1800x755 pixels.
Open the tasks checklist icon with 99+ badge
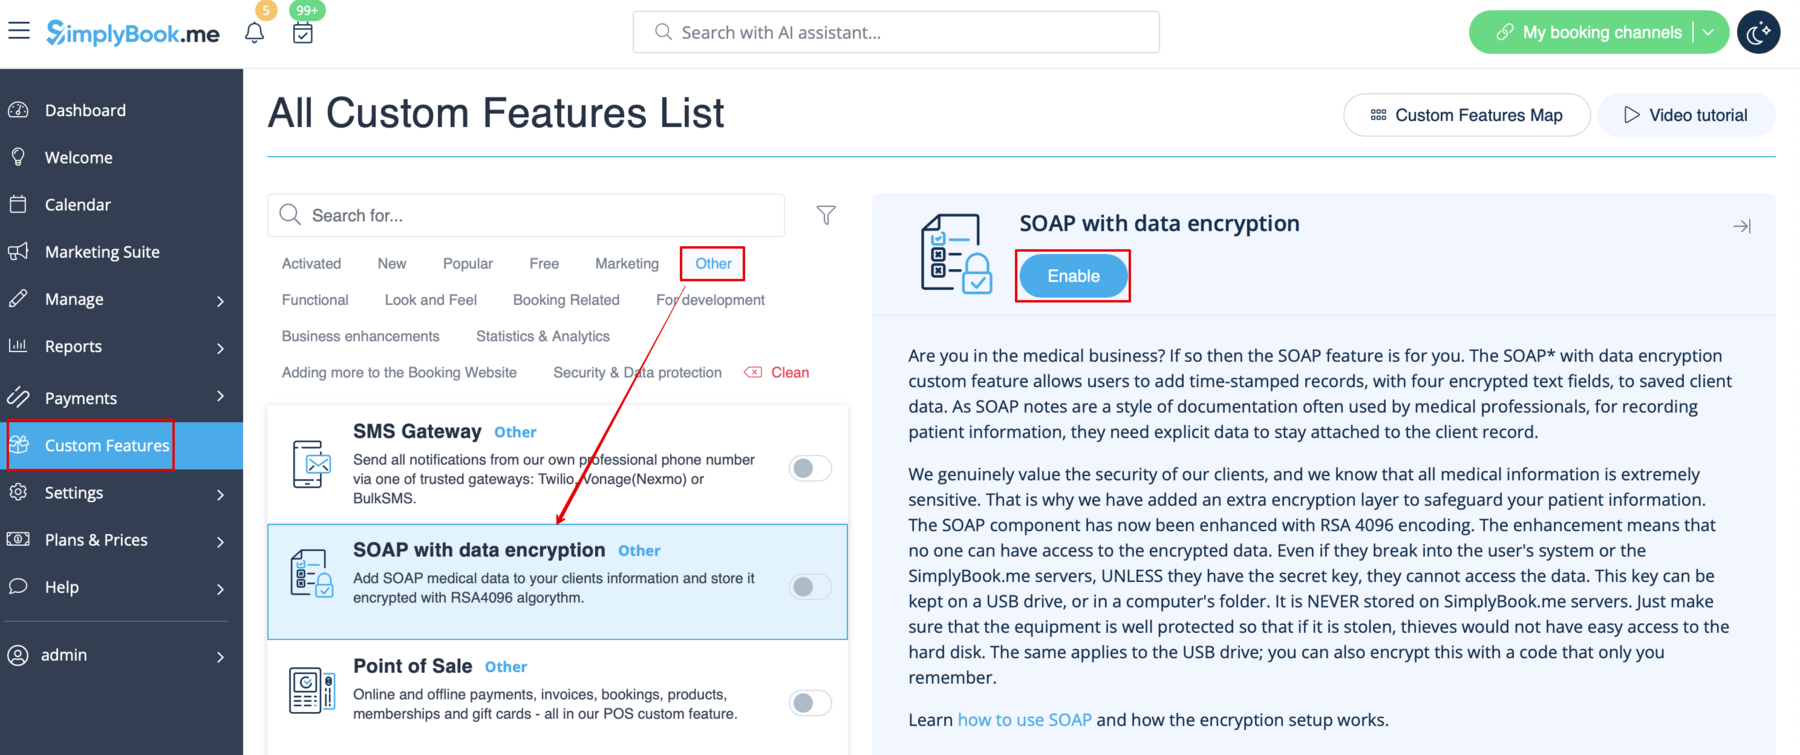pyautogui.click(x=303, y=31)
